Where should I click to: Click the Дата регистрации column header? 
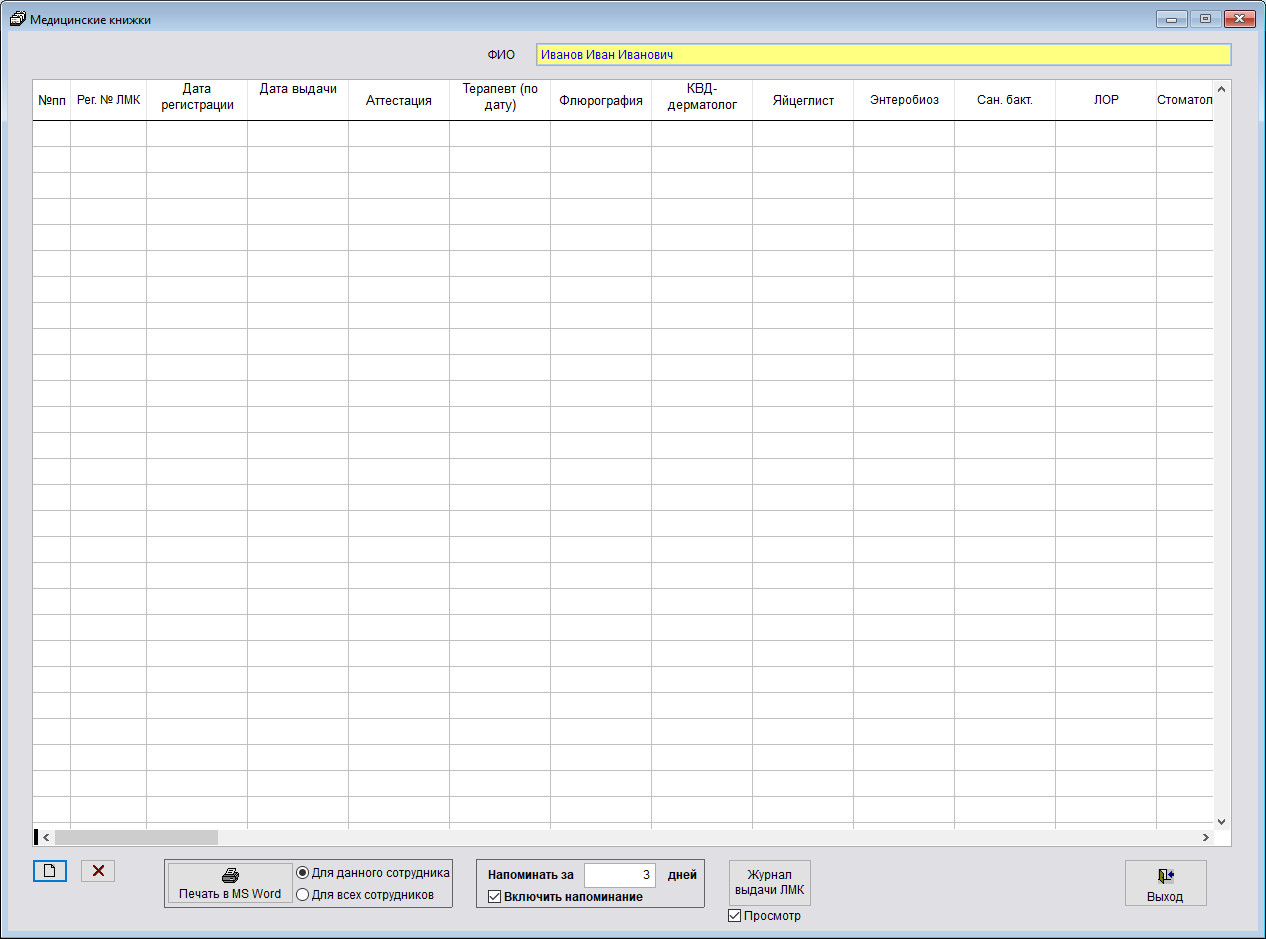[x=197, y=101]
